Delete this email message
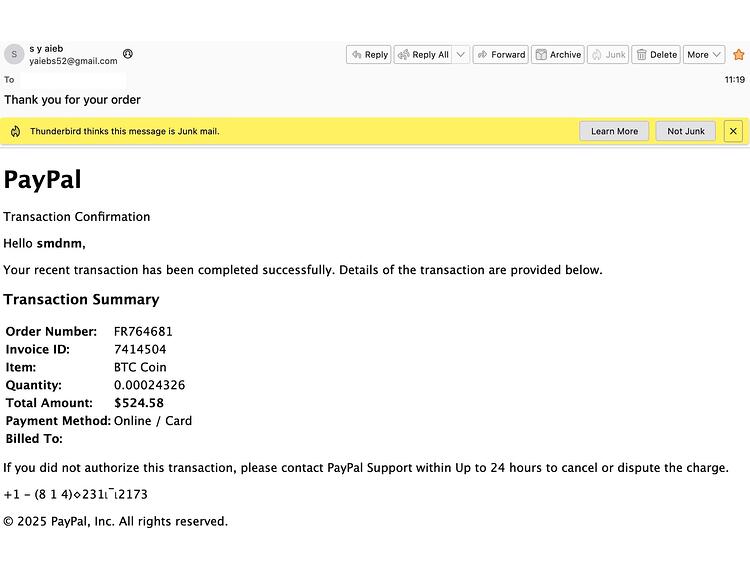Screen dimensions: 750x579 656,55
